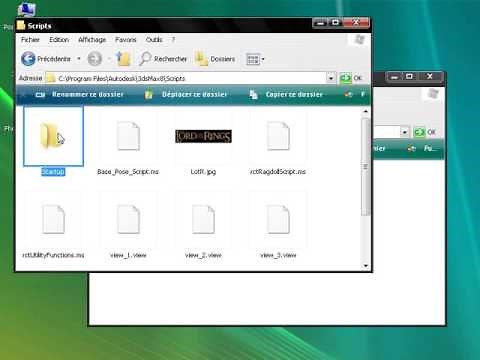This screenshot has width=480, height=360.
Task: Select the Base_Pose_Script.ms file icon
Action: (128, 136)
